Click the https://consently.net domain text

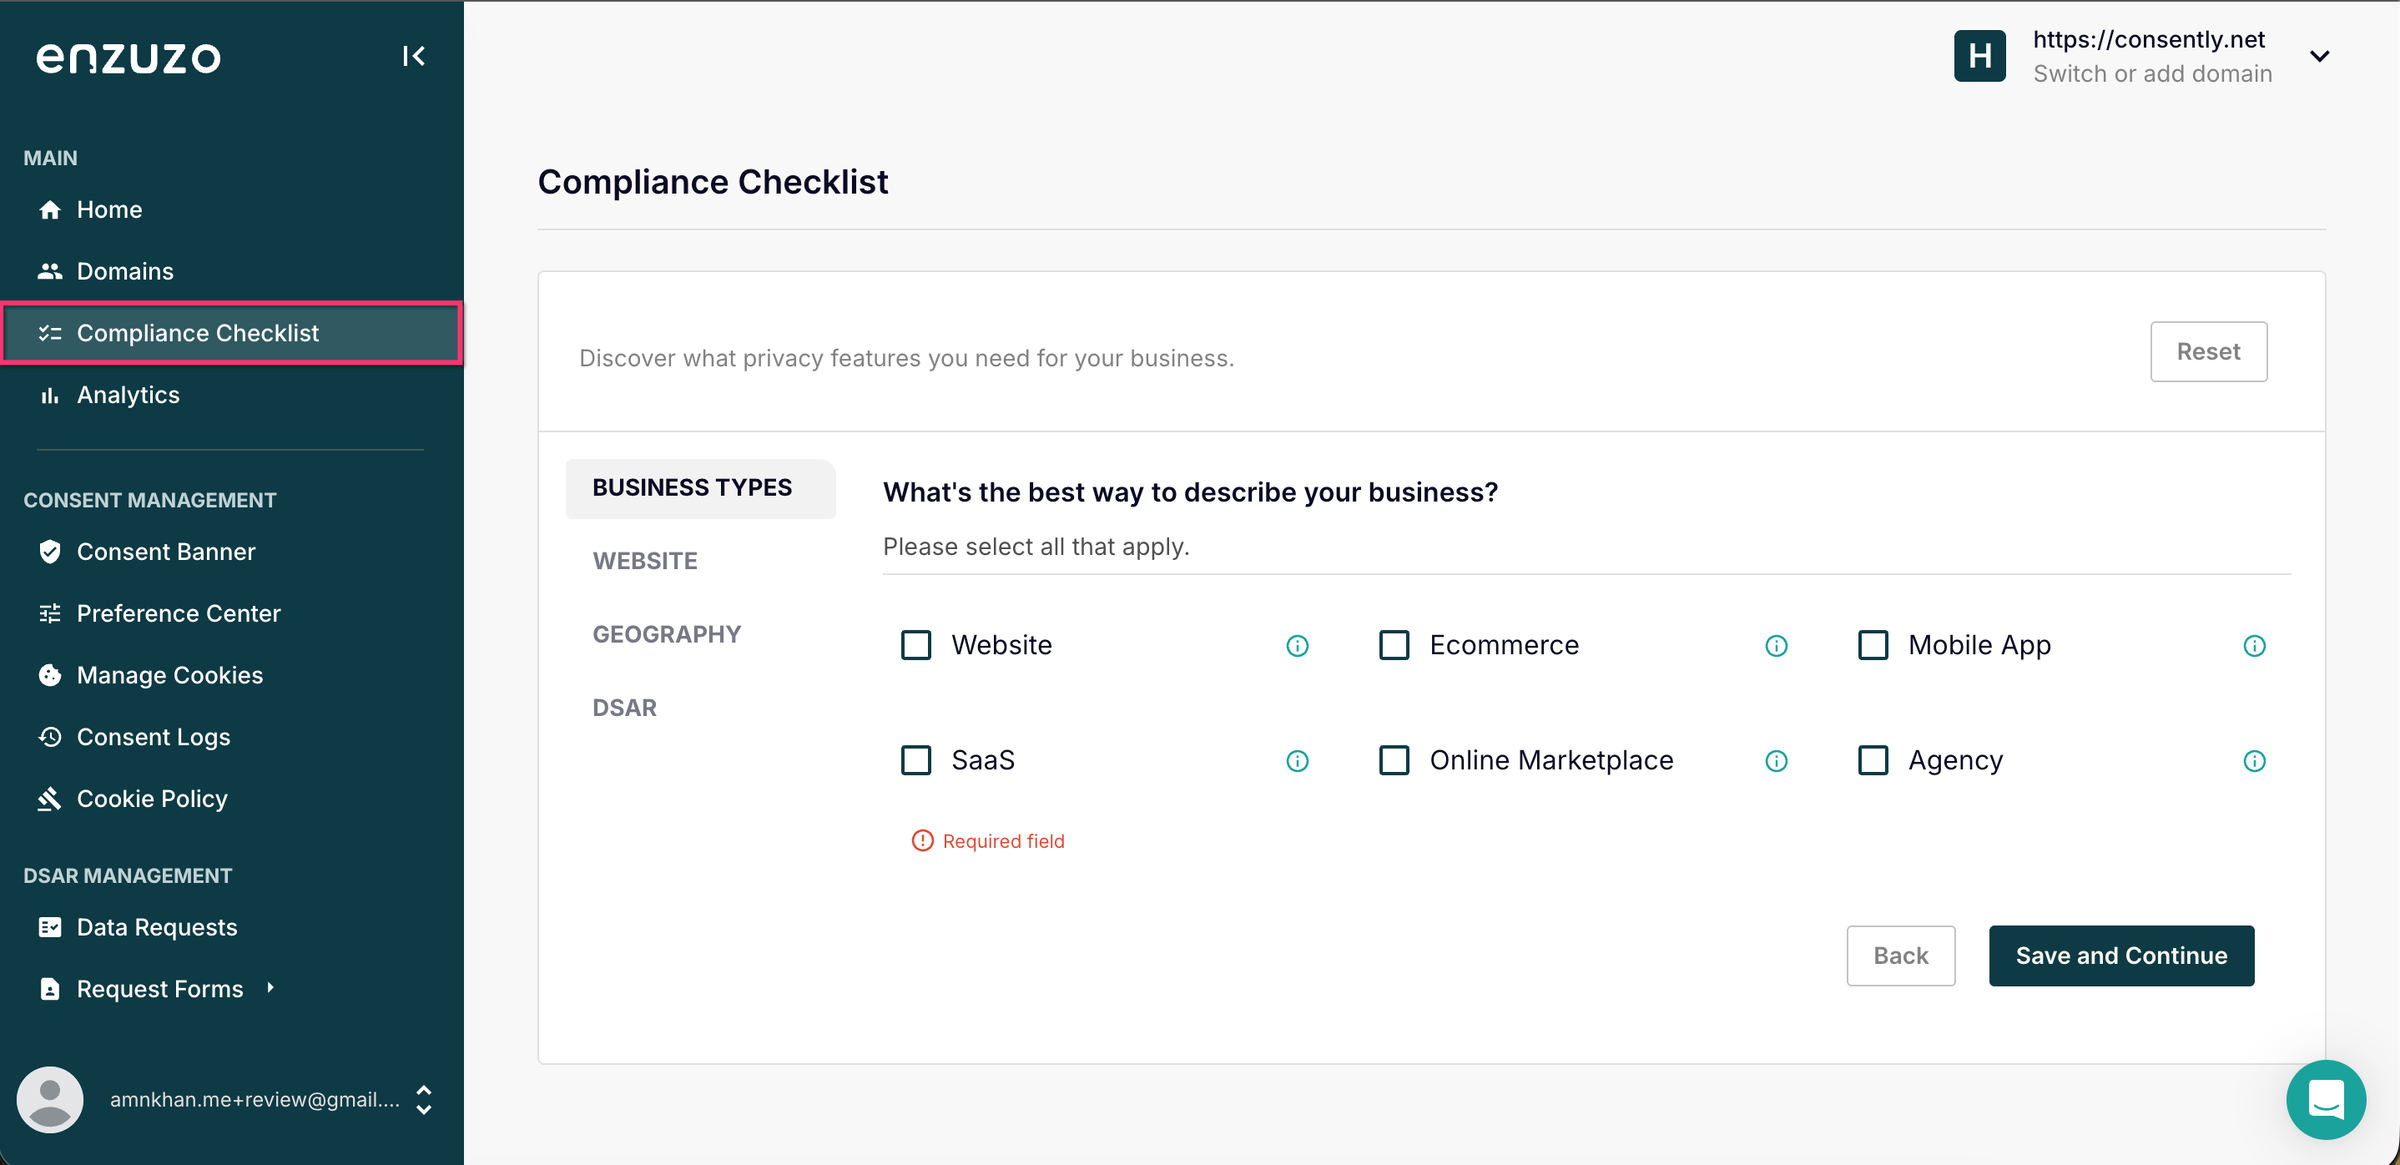tap(2149, 39)
